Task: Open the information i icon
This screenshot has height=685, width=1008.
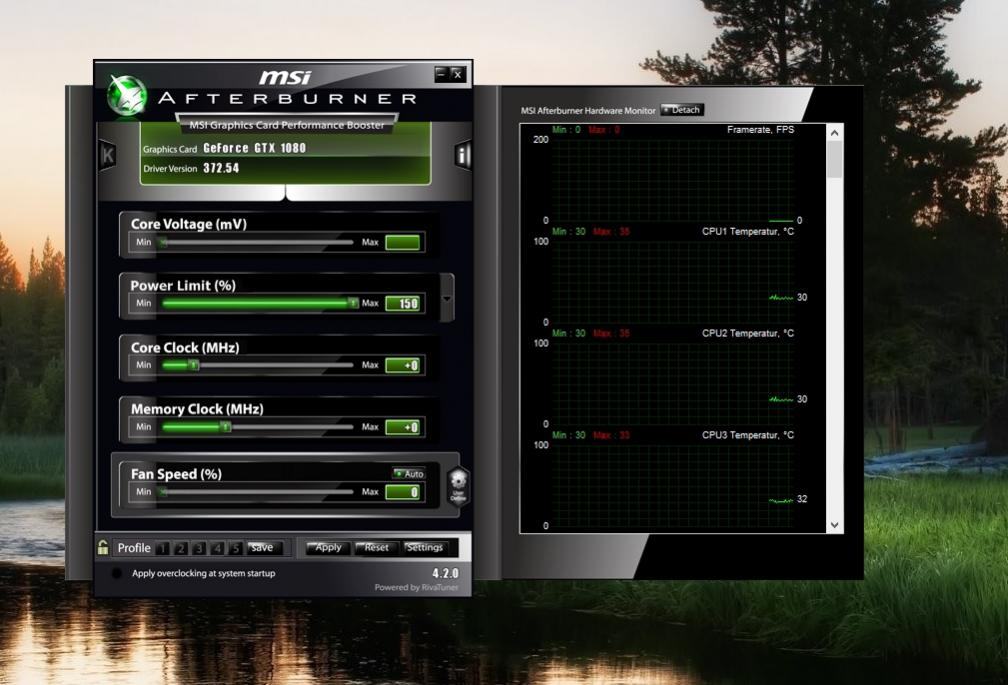Action: (463, 155)
